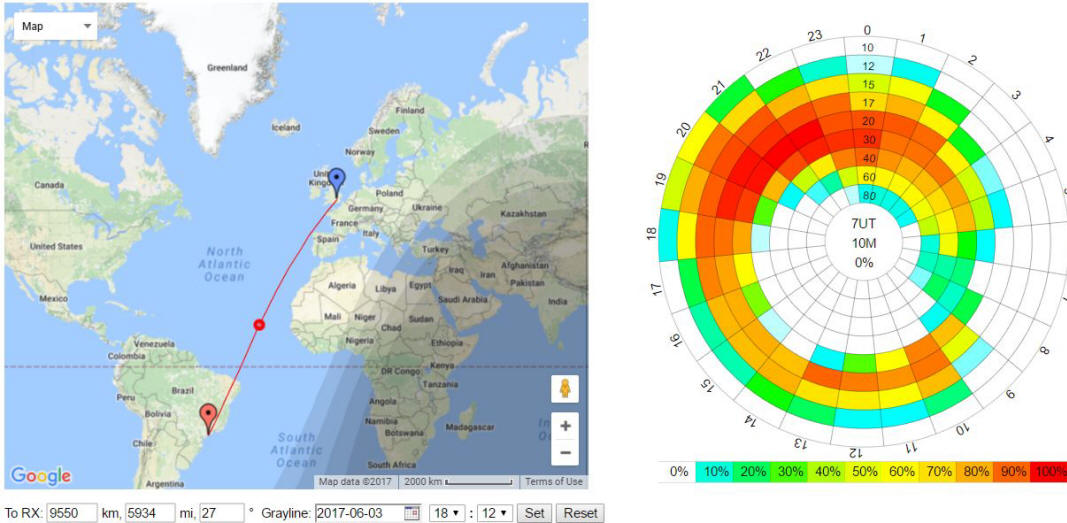Click the blue receiver marker over the UK
1067x523 pixels.
pos(337,180)
